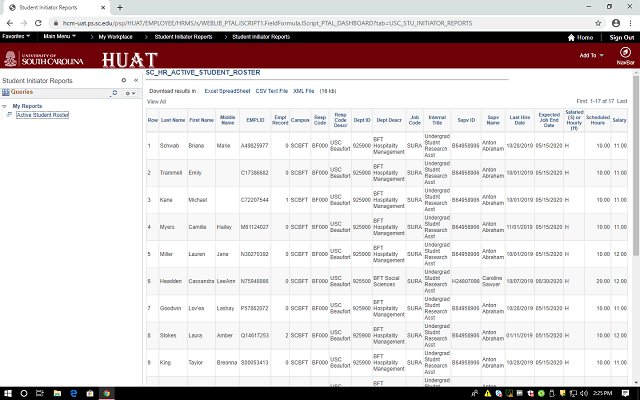Open the Favorites dropdown menu
Screen dimensions: 640x400
click(16, 36)
